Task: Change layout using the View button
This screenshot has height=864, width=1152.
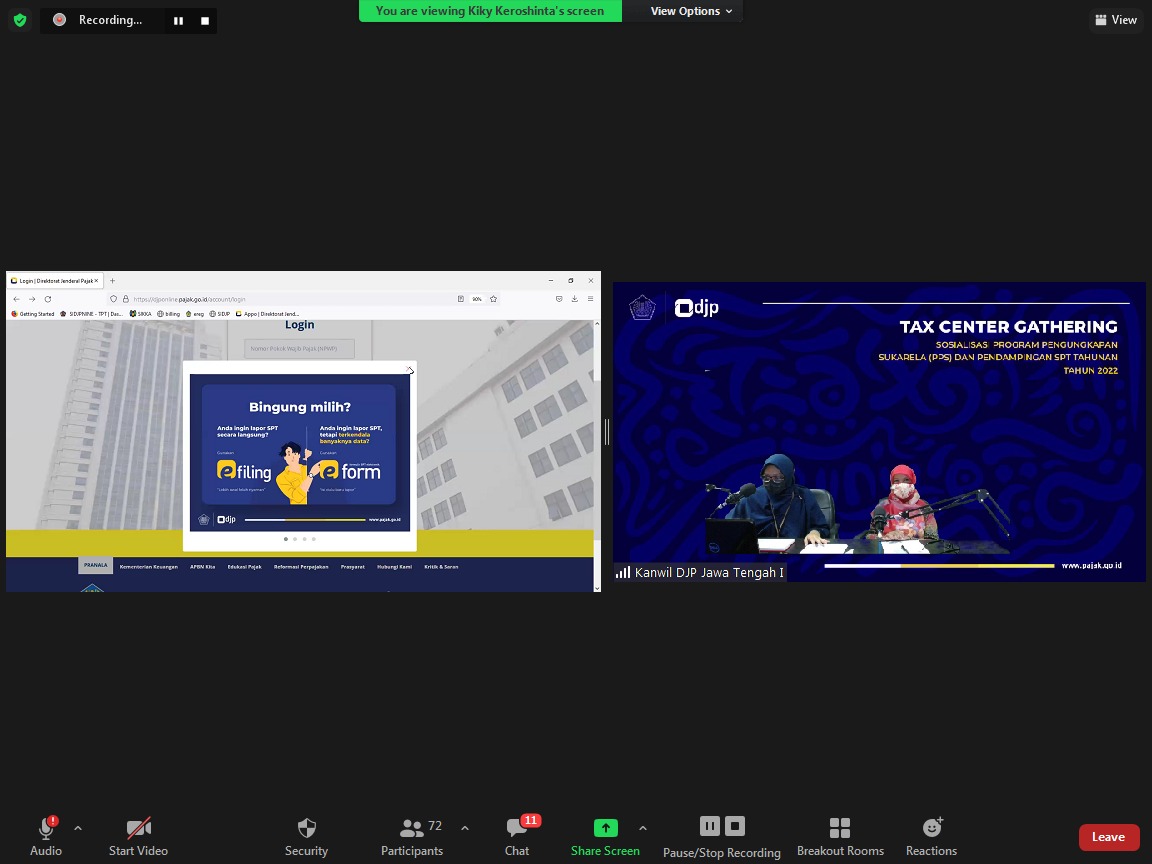Action: pos(1116,20)
